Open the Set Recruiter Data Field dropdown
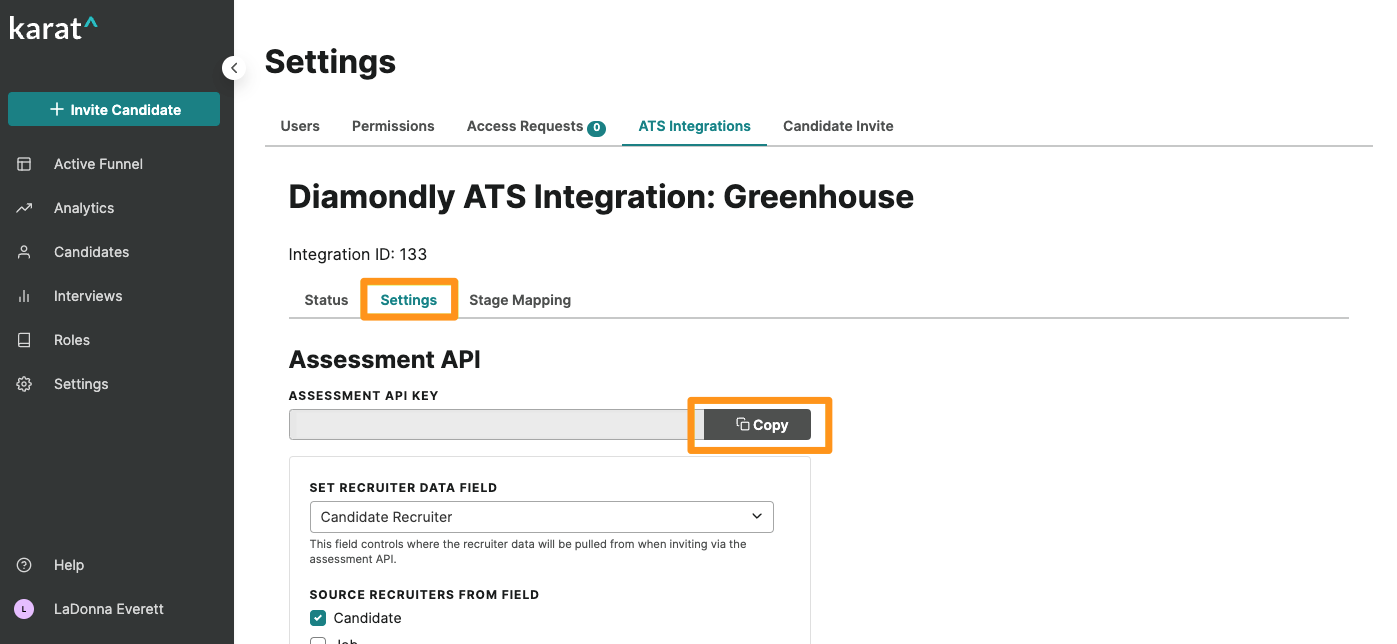The height and width of the screenshot is (644, 1397). click(x=542, y=517)
